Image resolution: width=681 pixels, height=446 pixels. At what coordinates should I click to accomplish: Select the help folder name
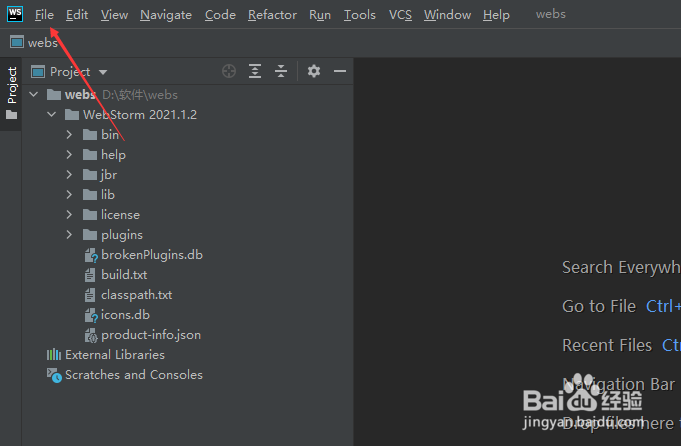113,155
